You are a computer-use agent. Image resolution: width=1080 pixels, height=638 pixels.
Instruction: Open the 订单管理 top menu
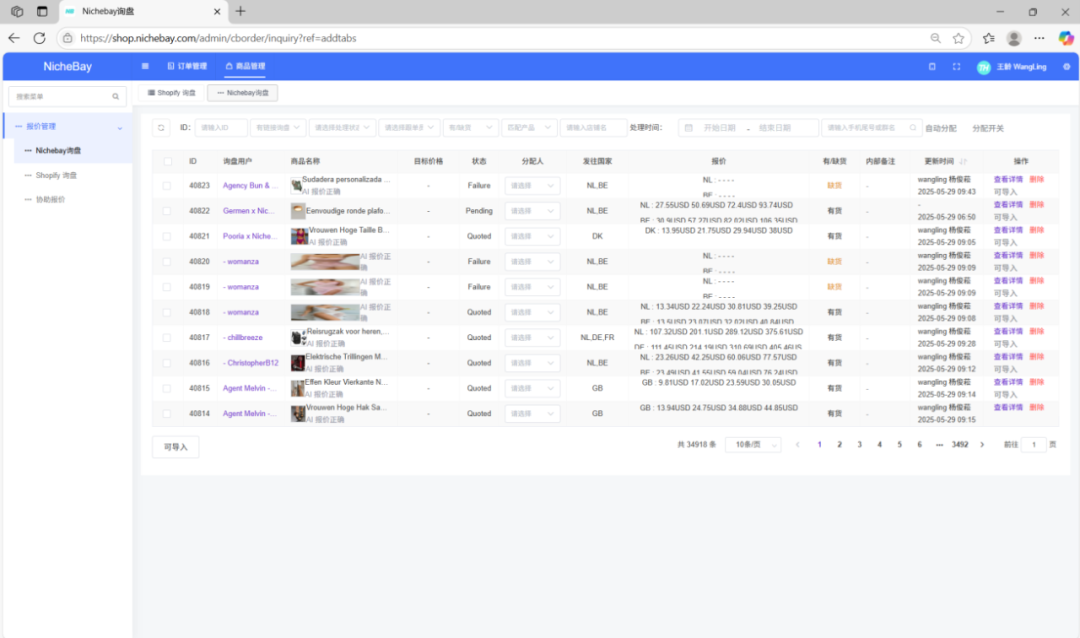click(x=187, y=66)
